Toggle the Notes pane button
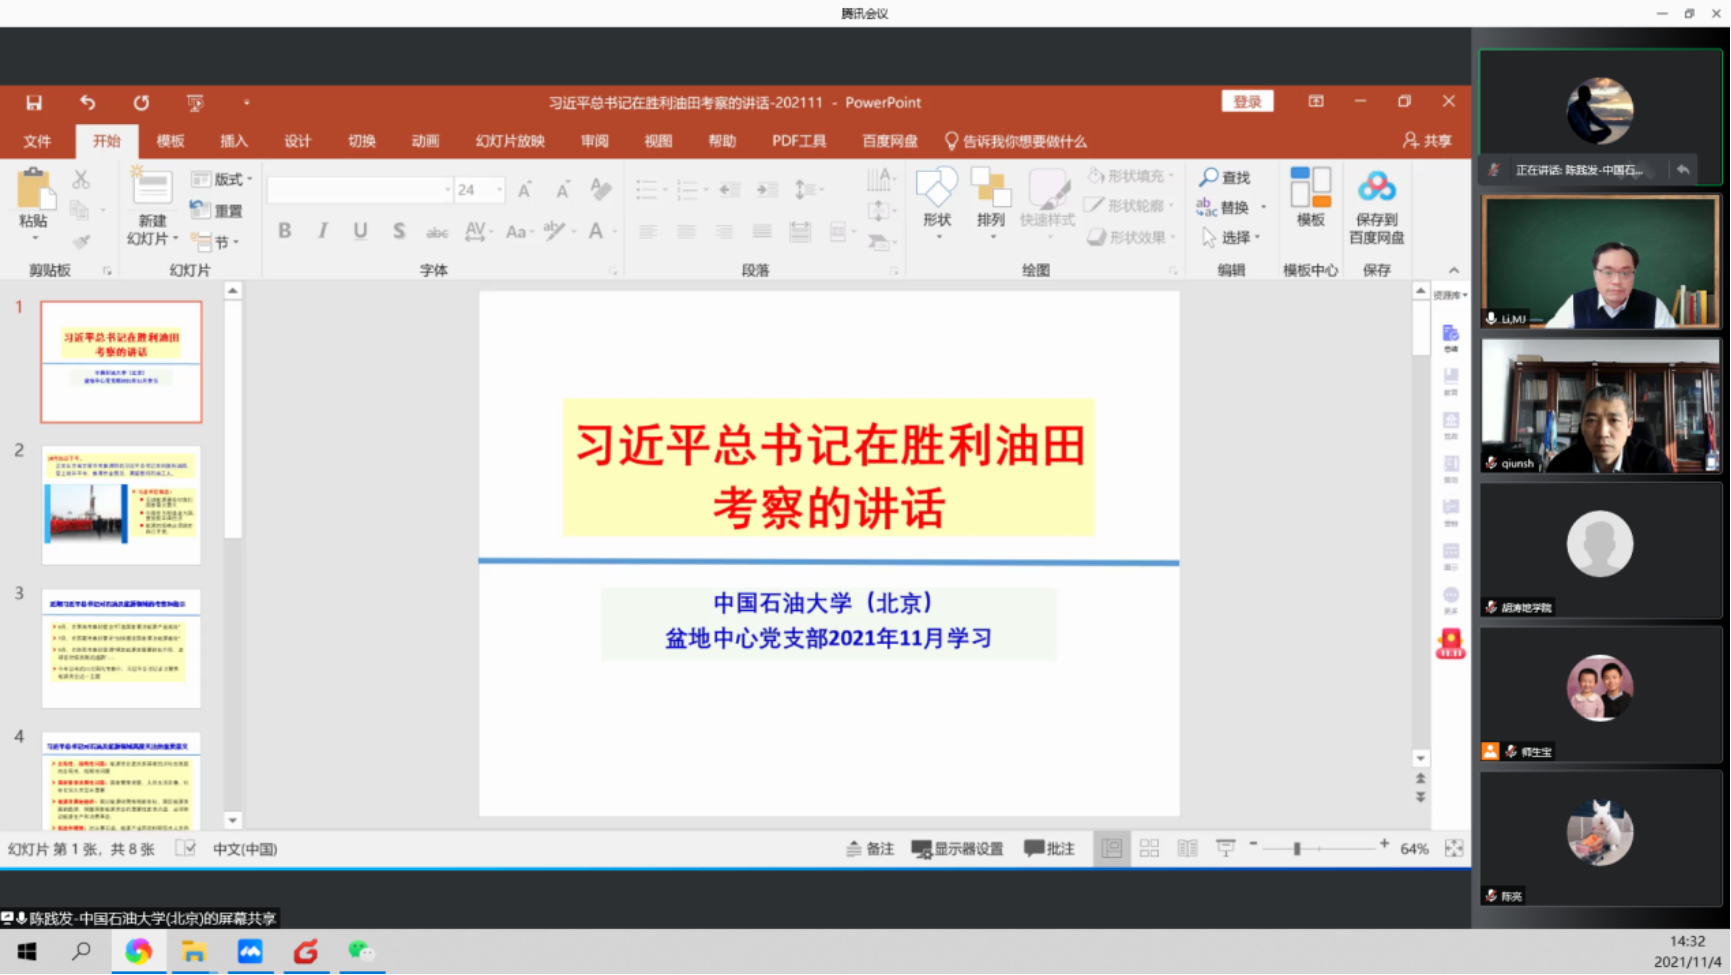 (870, 848)
